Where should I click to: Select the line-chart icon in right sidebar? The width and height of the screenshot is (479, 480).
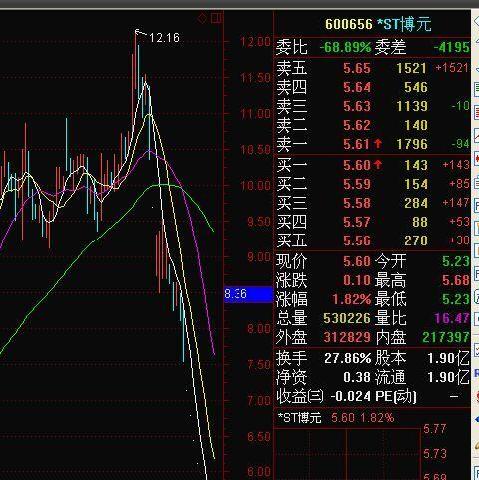477,136
